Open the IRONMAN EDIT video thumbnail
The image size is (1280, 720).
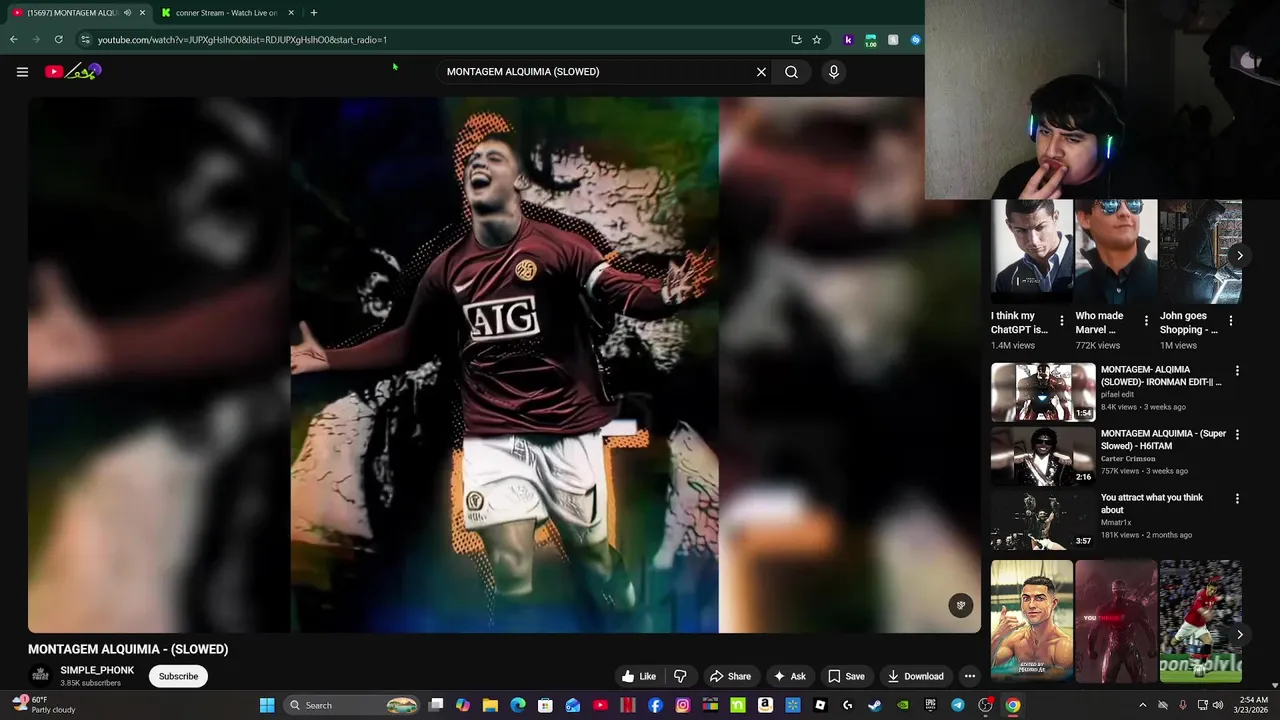pos(1043,392)
